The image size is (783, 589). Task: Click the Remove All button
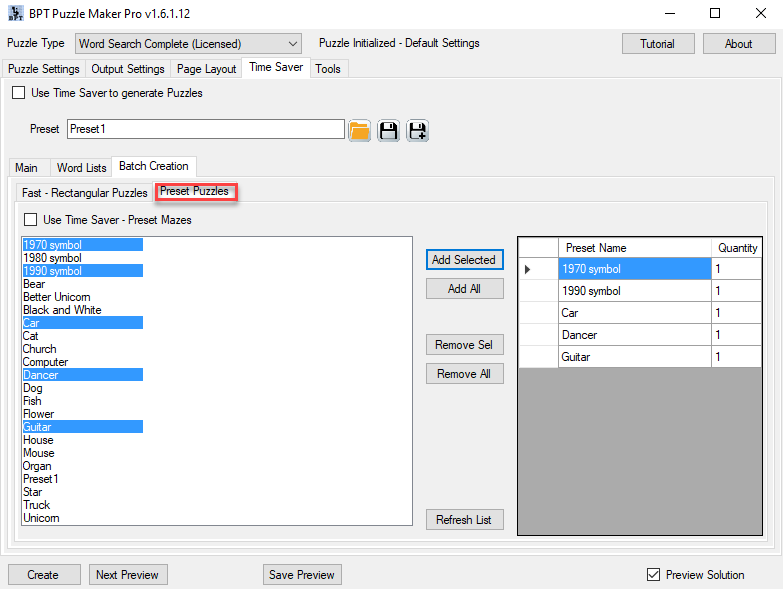point(463,374)
